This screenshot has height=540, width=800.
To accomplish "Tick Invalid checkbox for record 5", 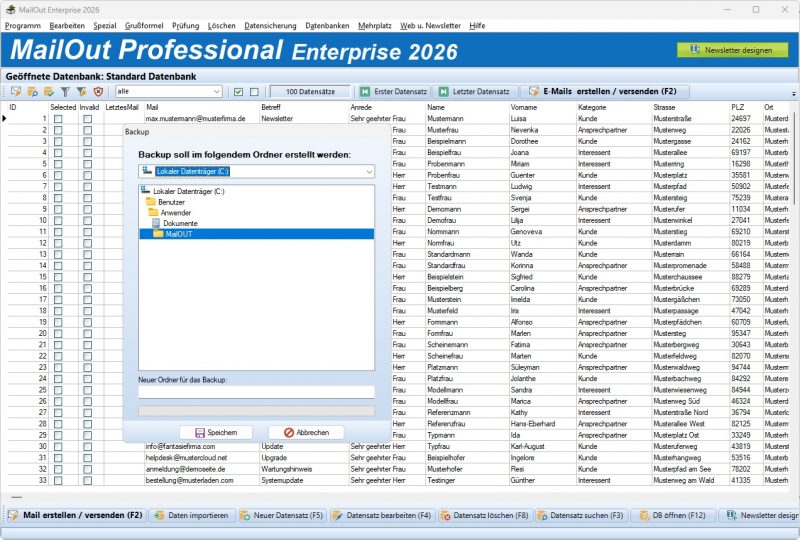I will (x=88, y=164).
